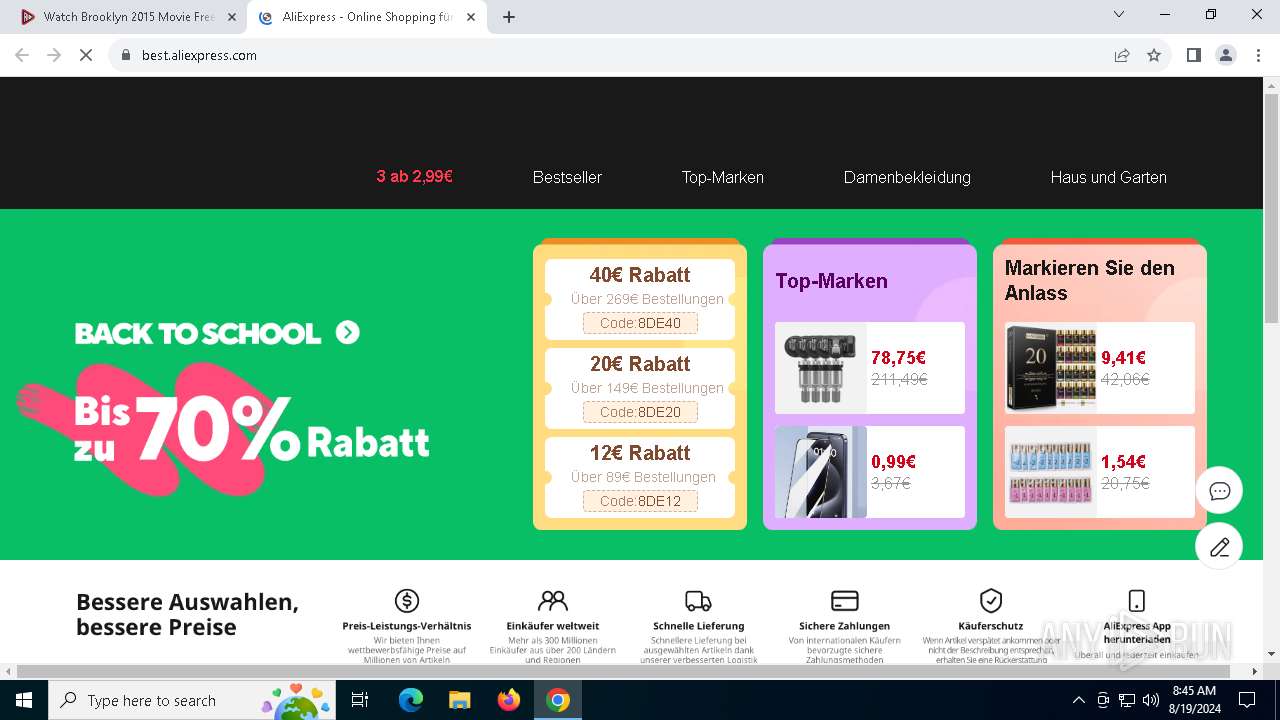Open Markieren Sie den Anlass heading
Screen dimensions: 1280x720
click(1089, 280)
